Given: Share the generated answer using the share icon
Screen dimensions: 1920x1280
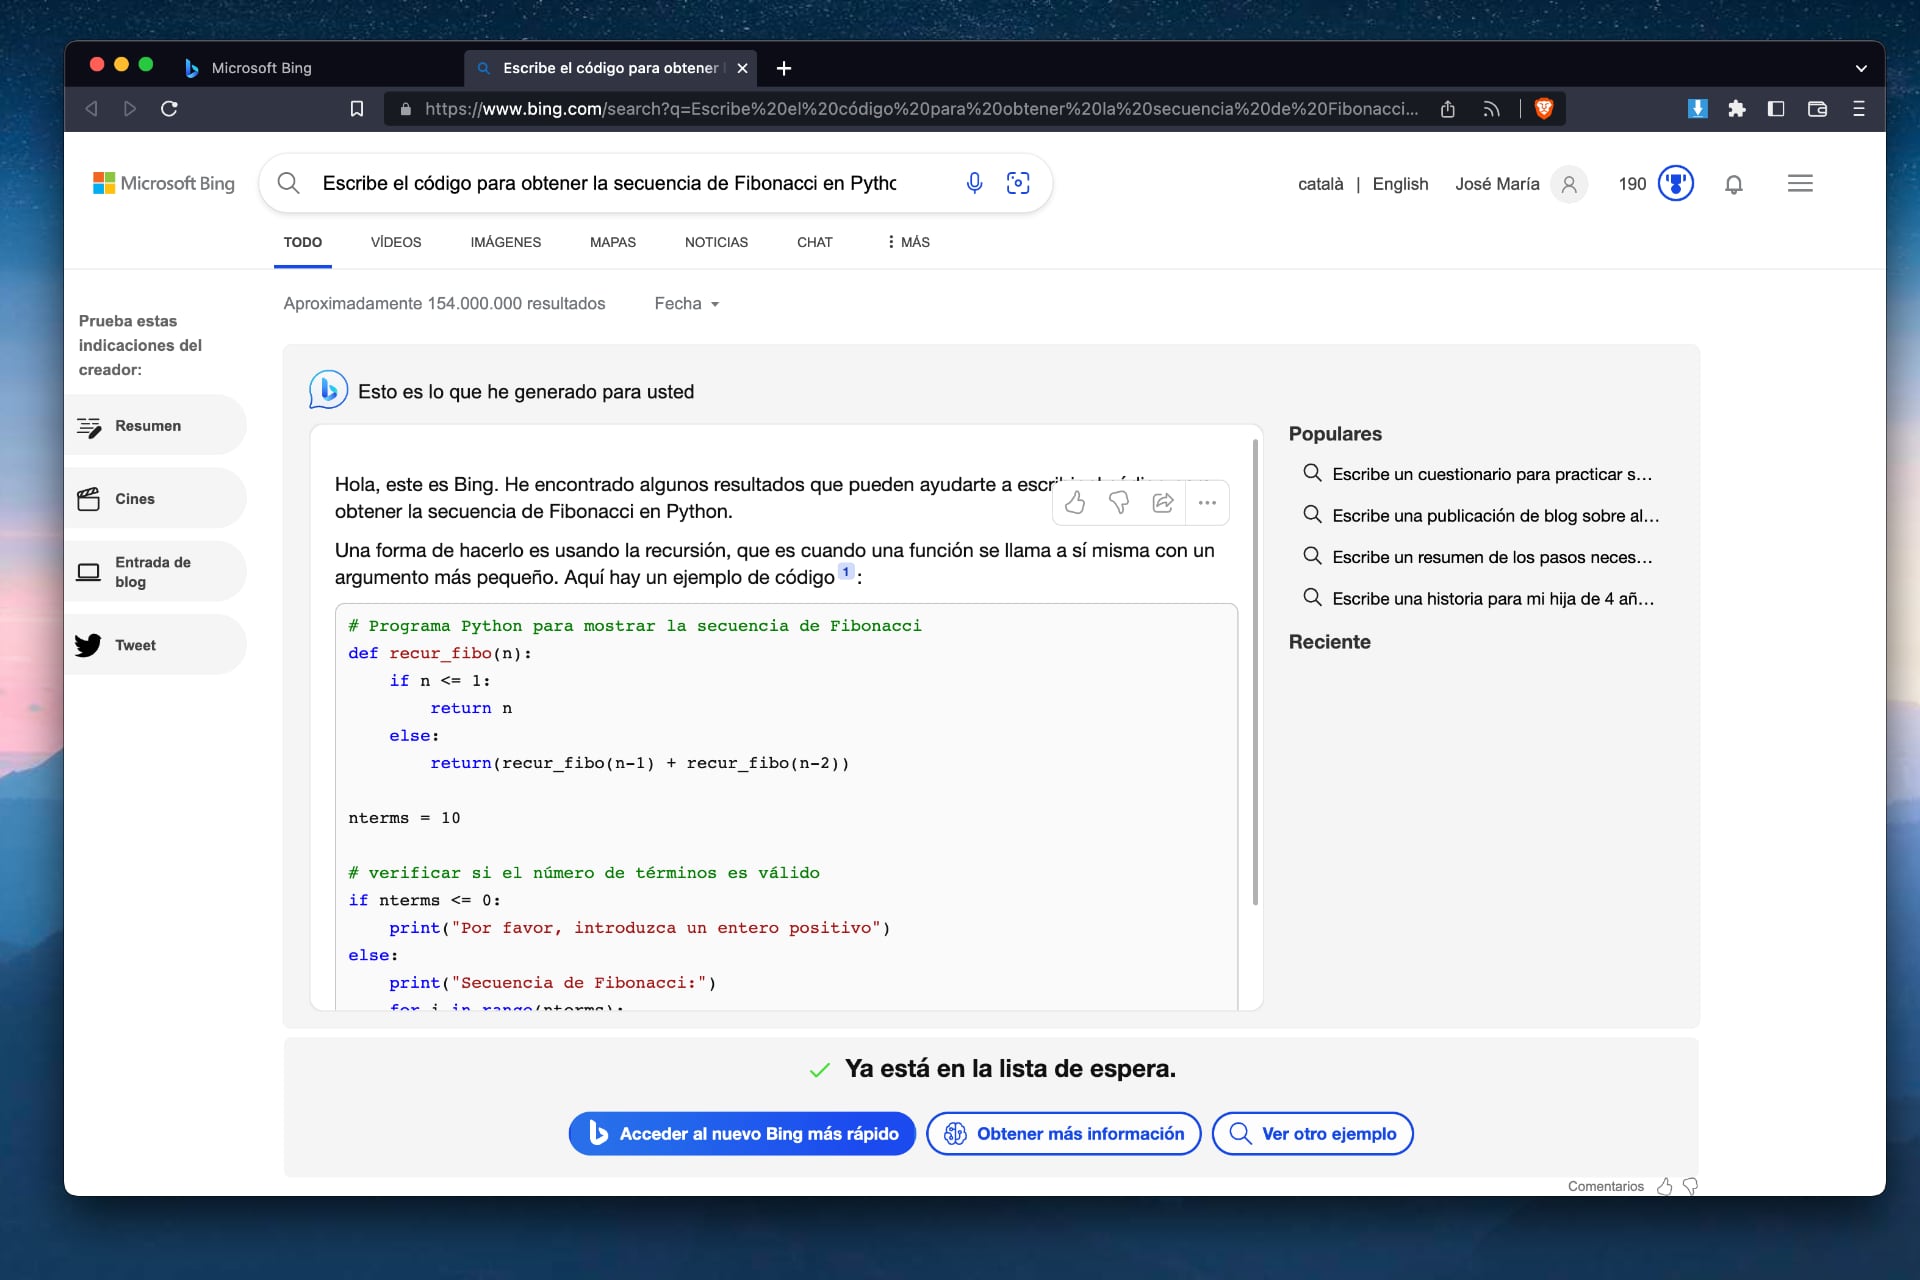Looking at the screenshot, I should tap(1163, 503).
